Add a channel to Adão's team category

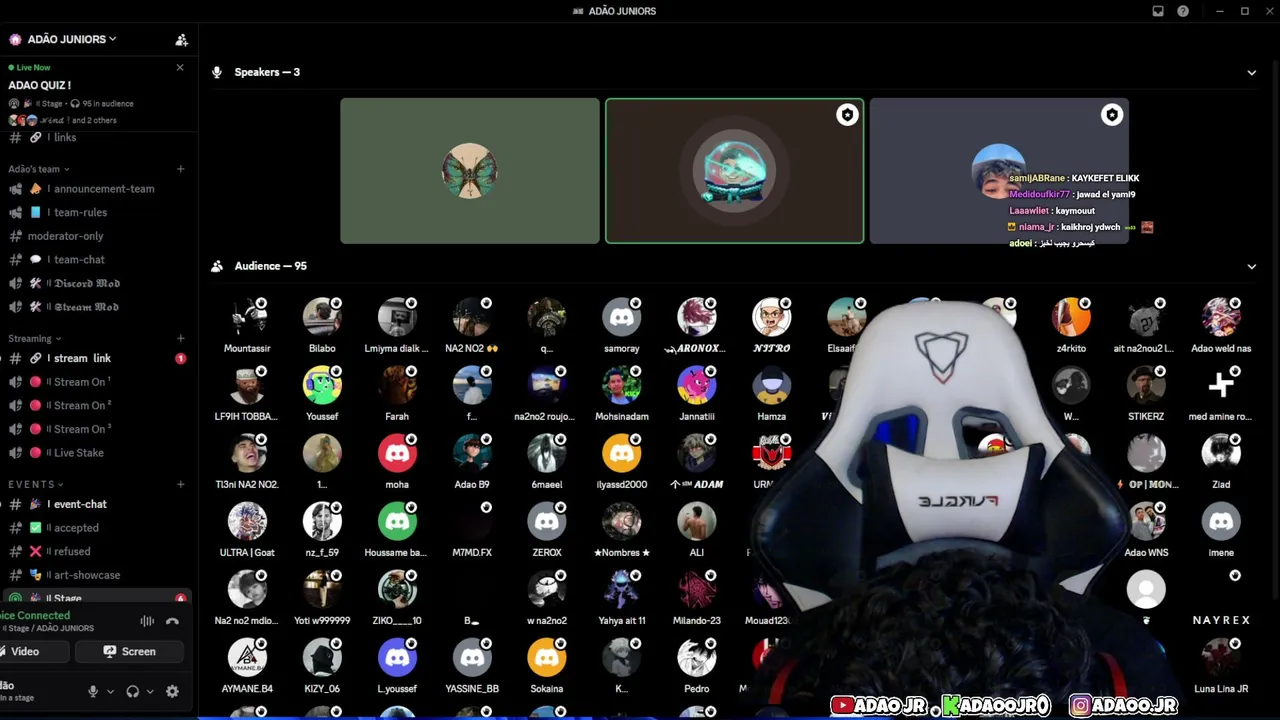pos(181,169)
